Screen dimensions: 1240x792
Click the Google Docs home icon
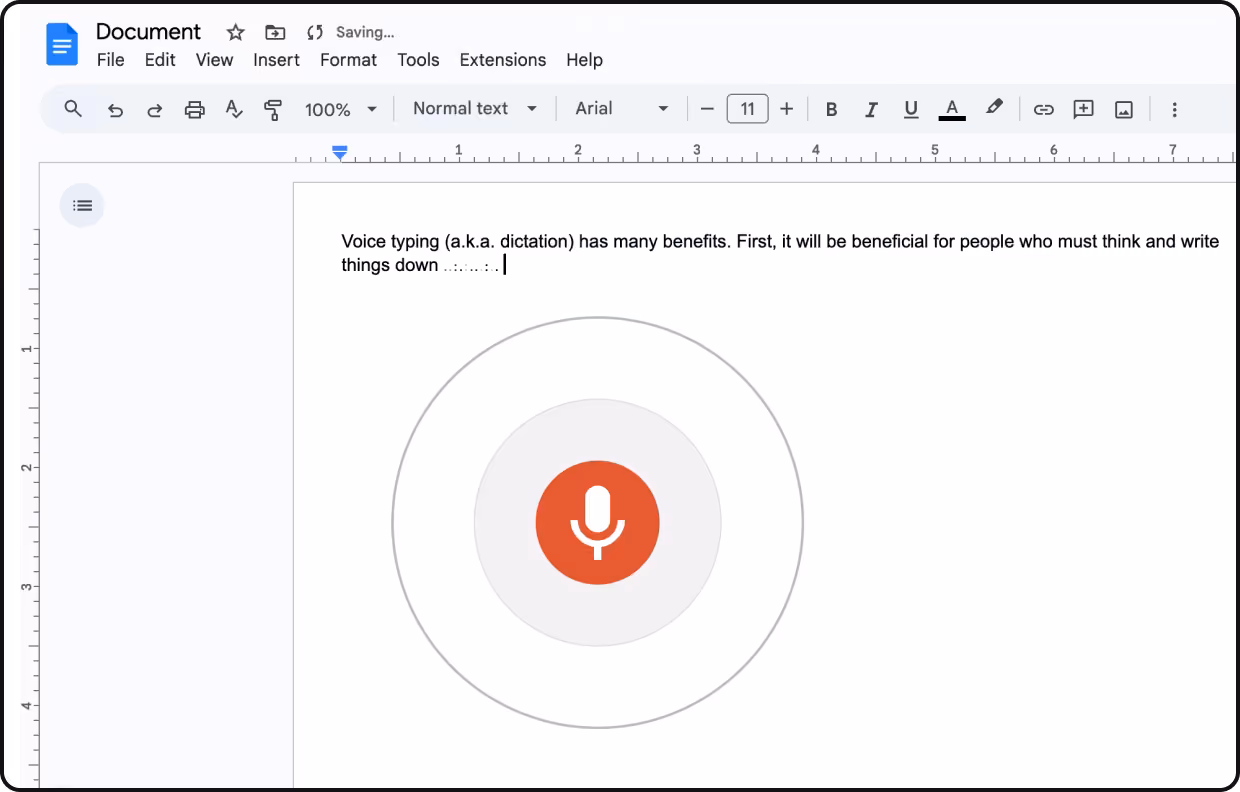point(62,45)
